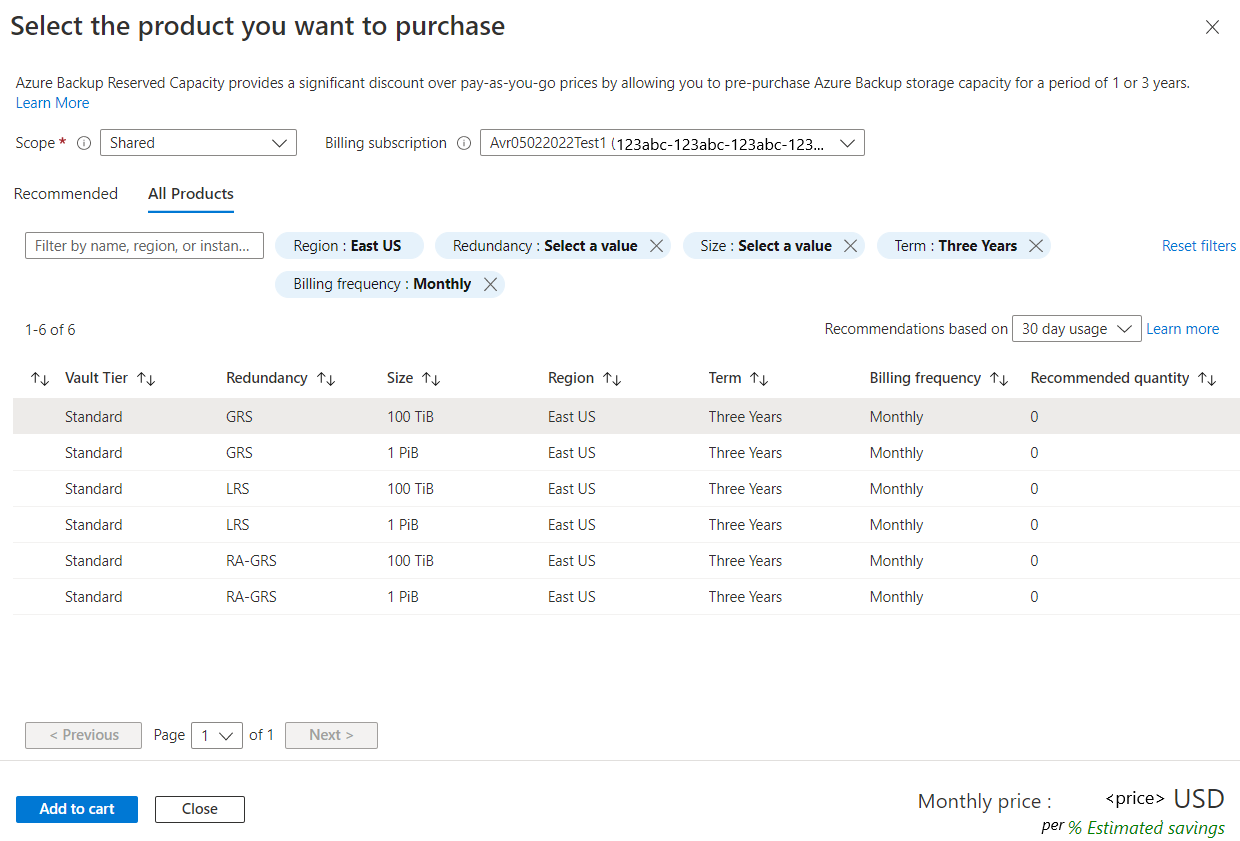Remove the Term filter chip
The image size is (1240, 841).
(x=1036, y=246)
